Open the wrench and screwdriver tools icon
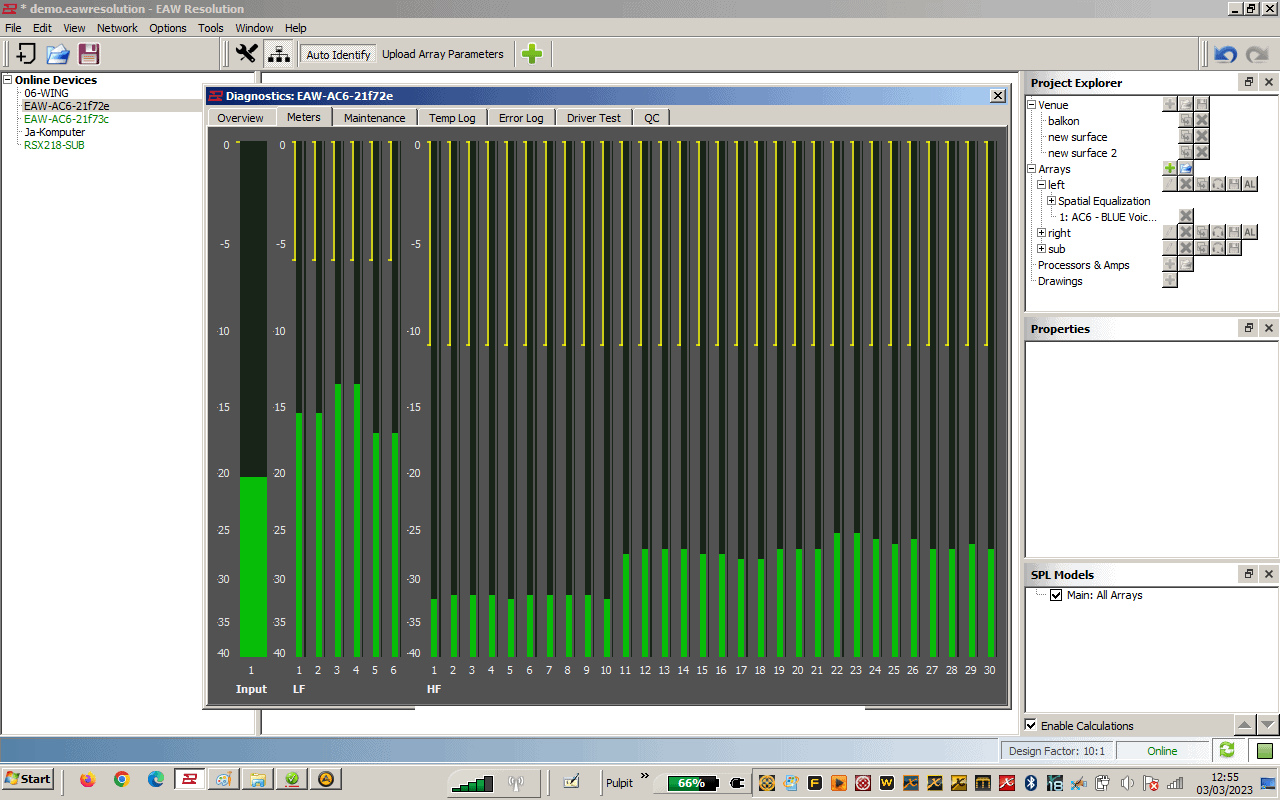The height and width of the screenshot is (800, 1280). pyautogui.click(x=246, y=54)
